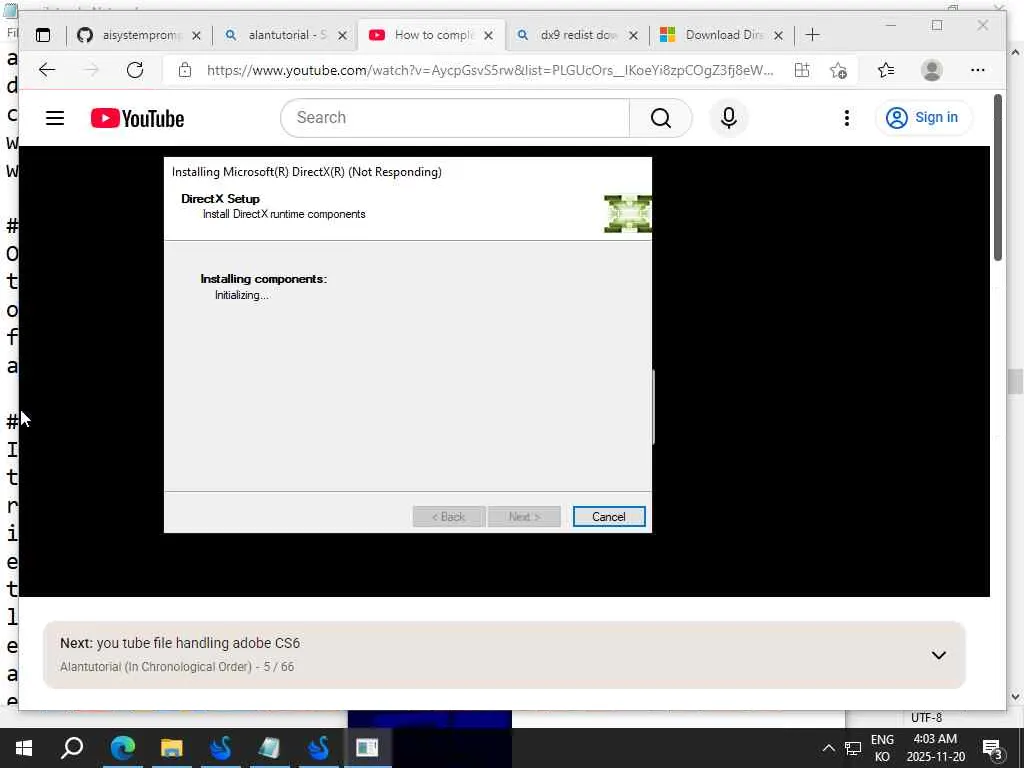Image resolution: width=1024 pixels, height=768 pixels.
Task: Sign in to YouTube
Action: [x=923, y=118]
